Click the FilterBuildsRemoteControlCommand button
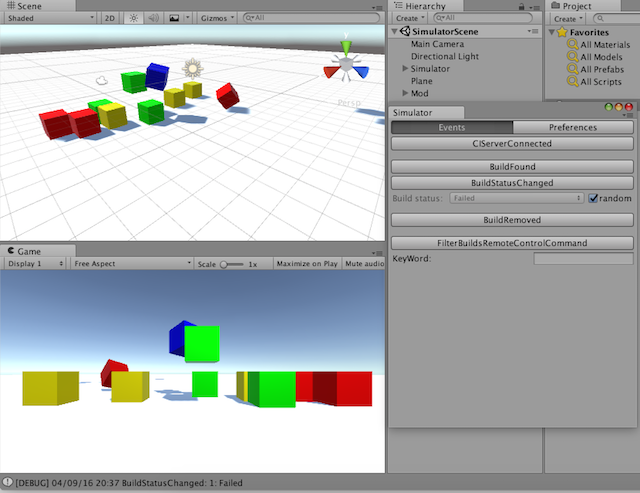 [x=512, y=243]
